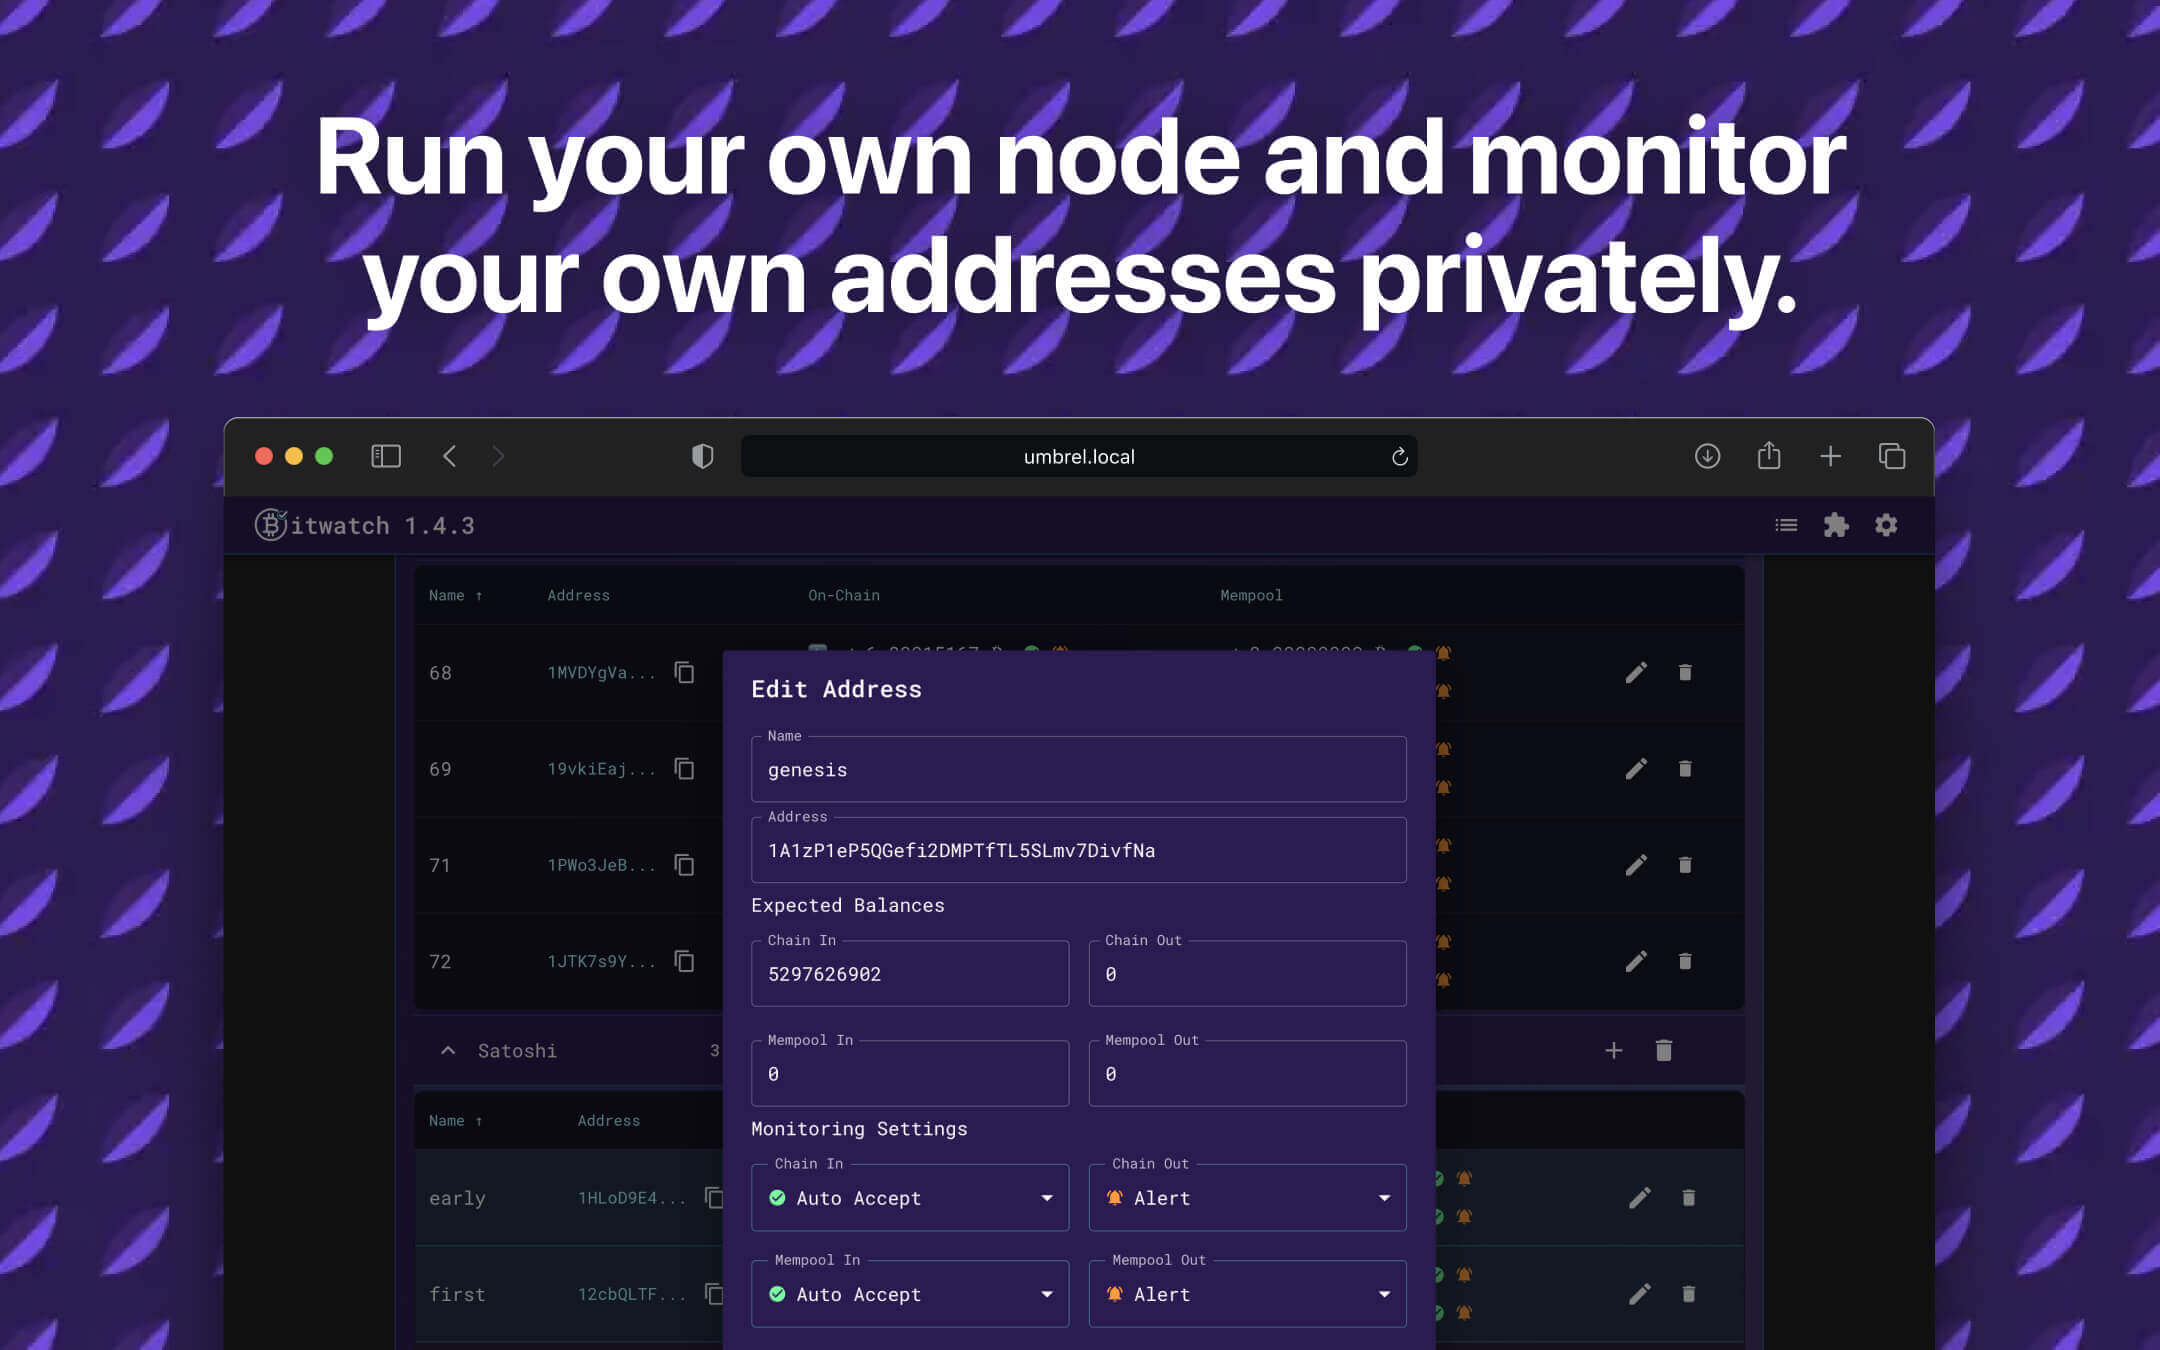Screen dimensions: 2160x1350
Task: Add a new address to the Satoshi group
Action: tap(1613, 1050)
